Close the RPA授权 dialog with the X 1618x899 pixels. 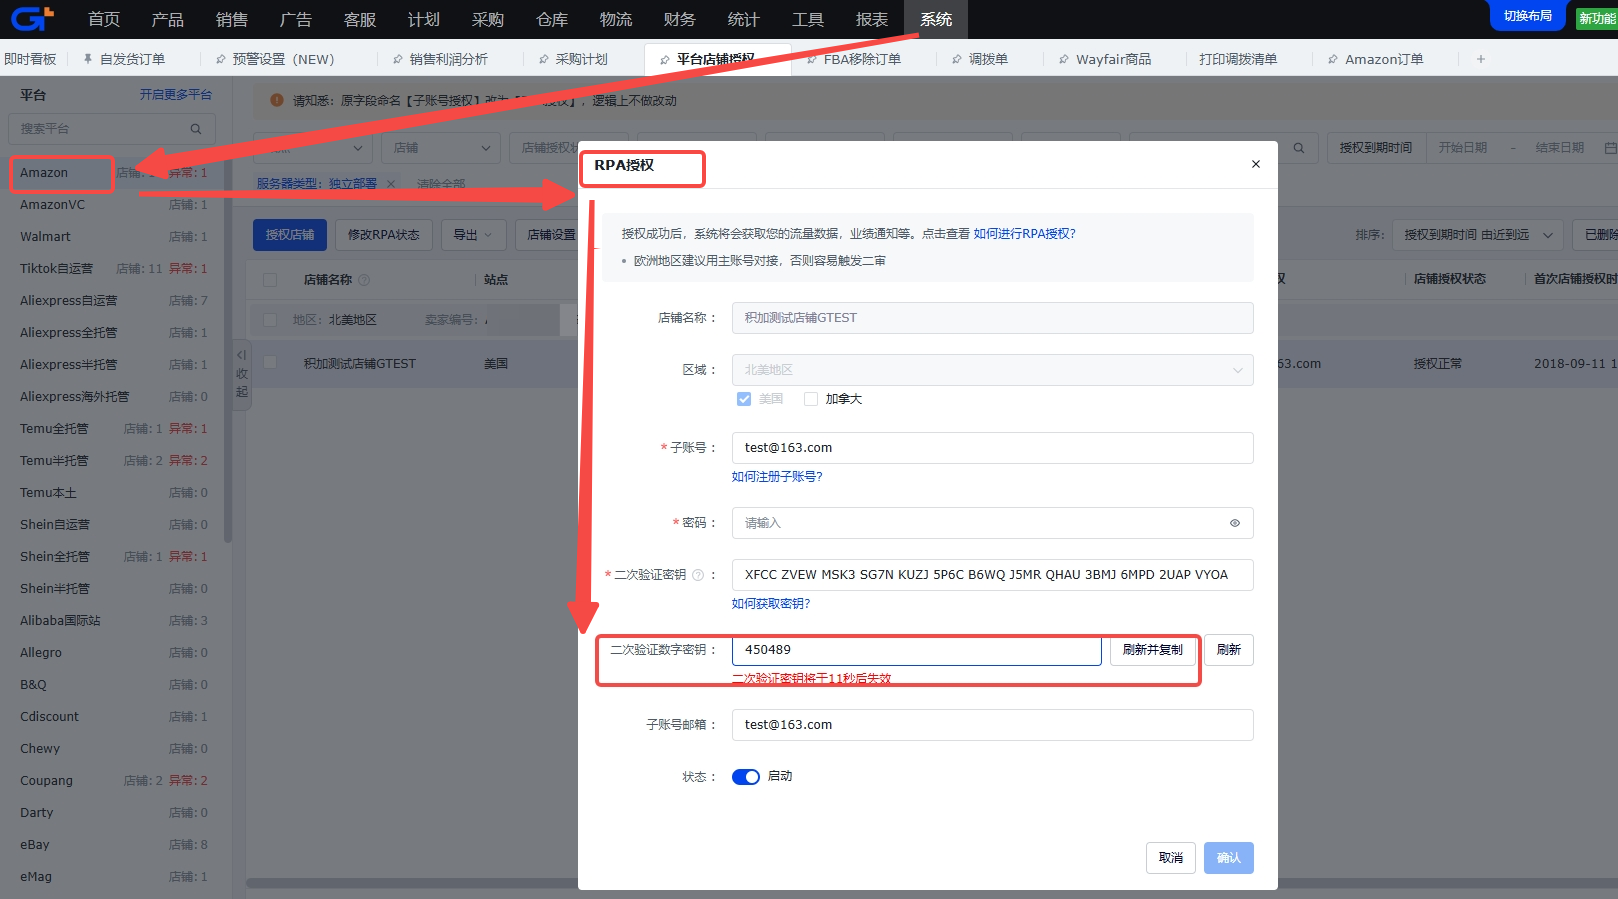1256,164
